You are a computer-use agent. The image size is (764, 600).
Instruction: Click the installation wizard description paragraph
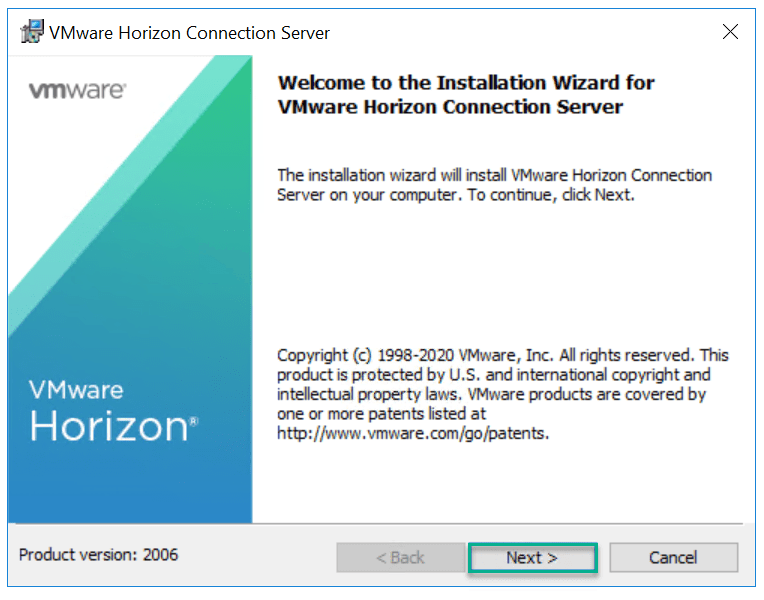[x=494, y=175]
